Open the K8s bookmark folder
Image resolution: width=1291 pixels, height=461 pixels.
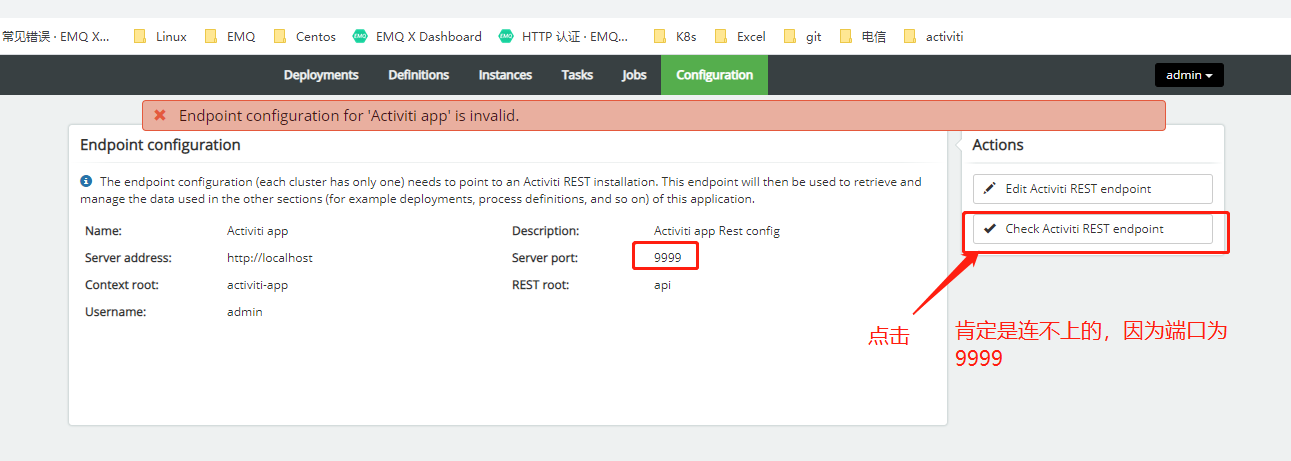tap(675, 36)
